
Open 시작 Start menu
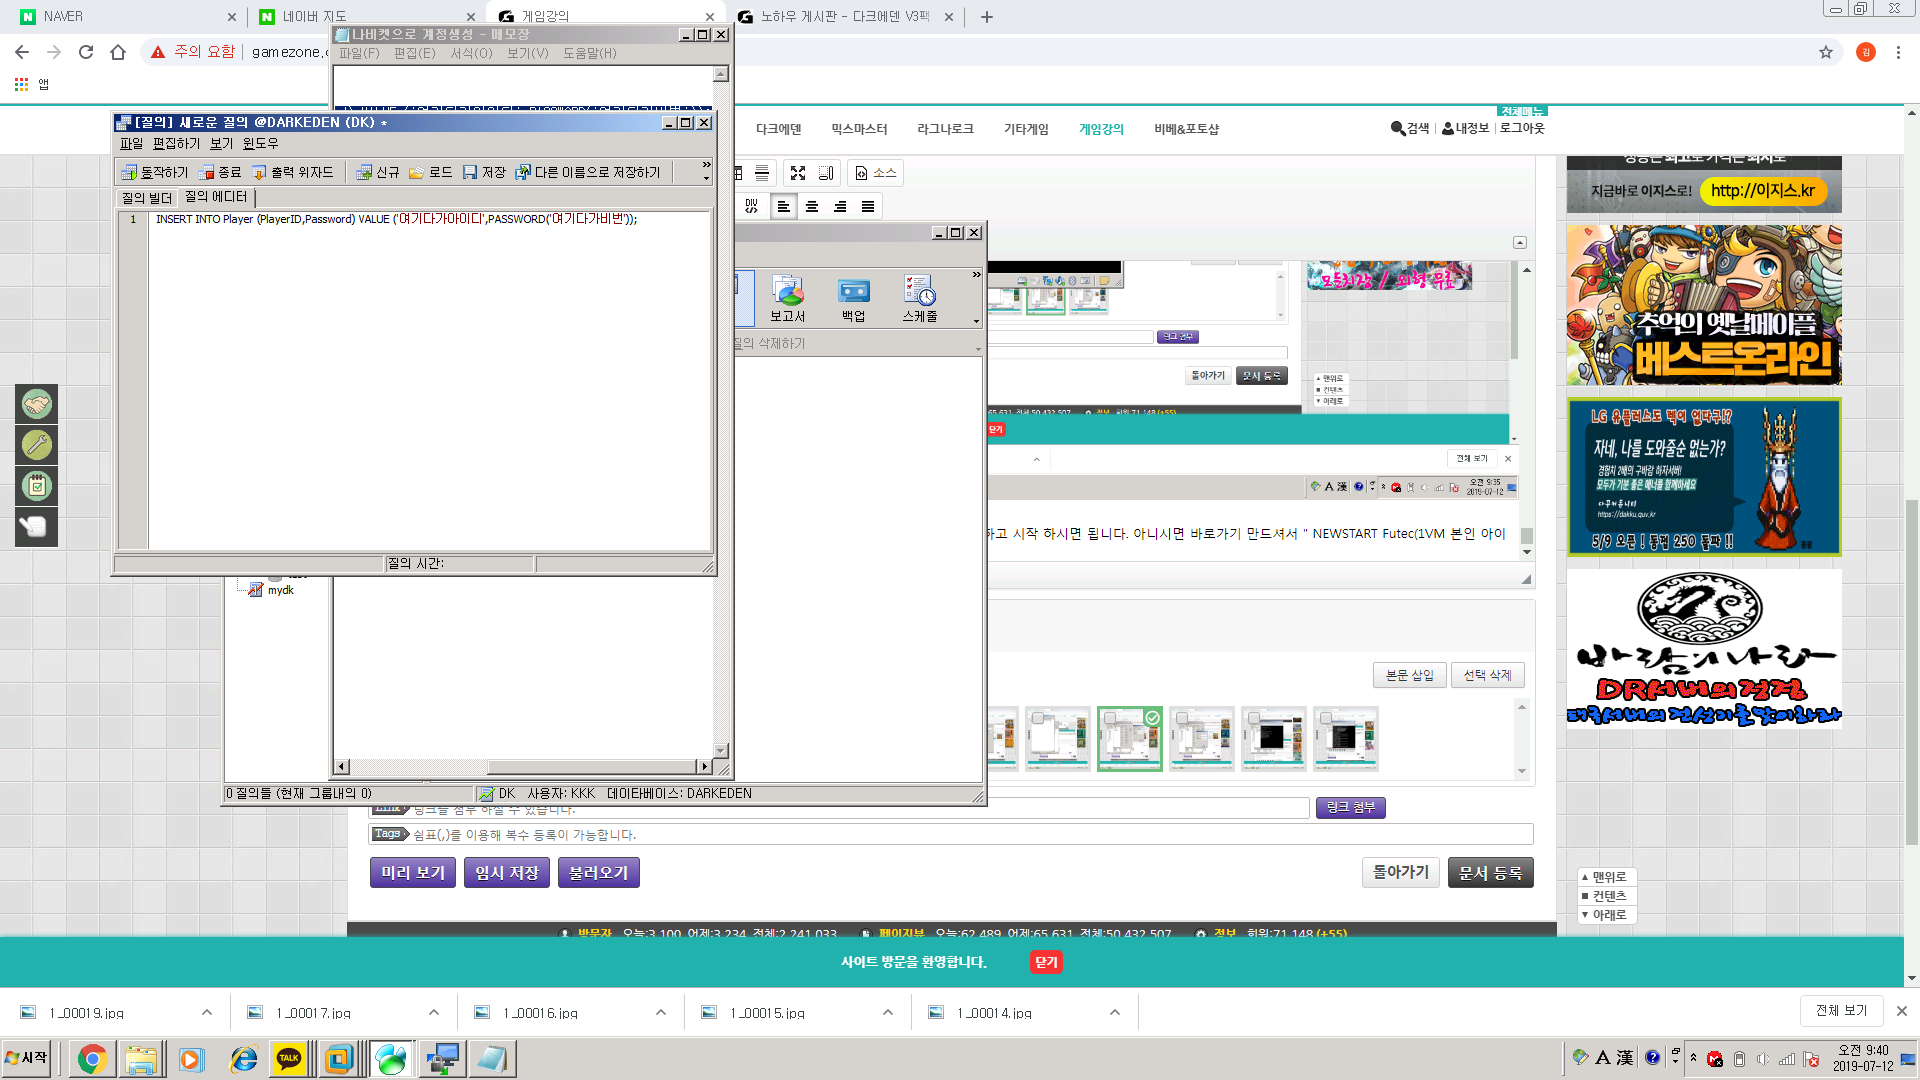pos(26,1058)
